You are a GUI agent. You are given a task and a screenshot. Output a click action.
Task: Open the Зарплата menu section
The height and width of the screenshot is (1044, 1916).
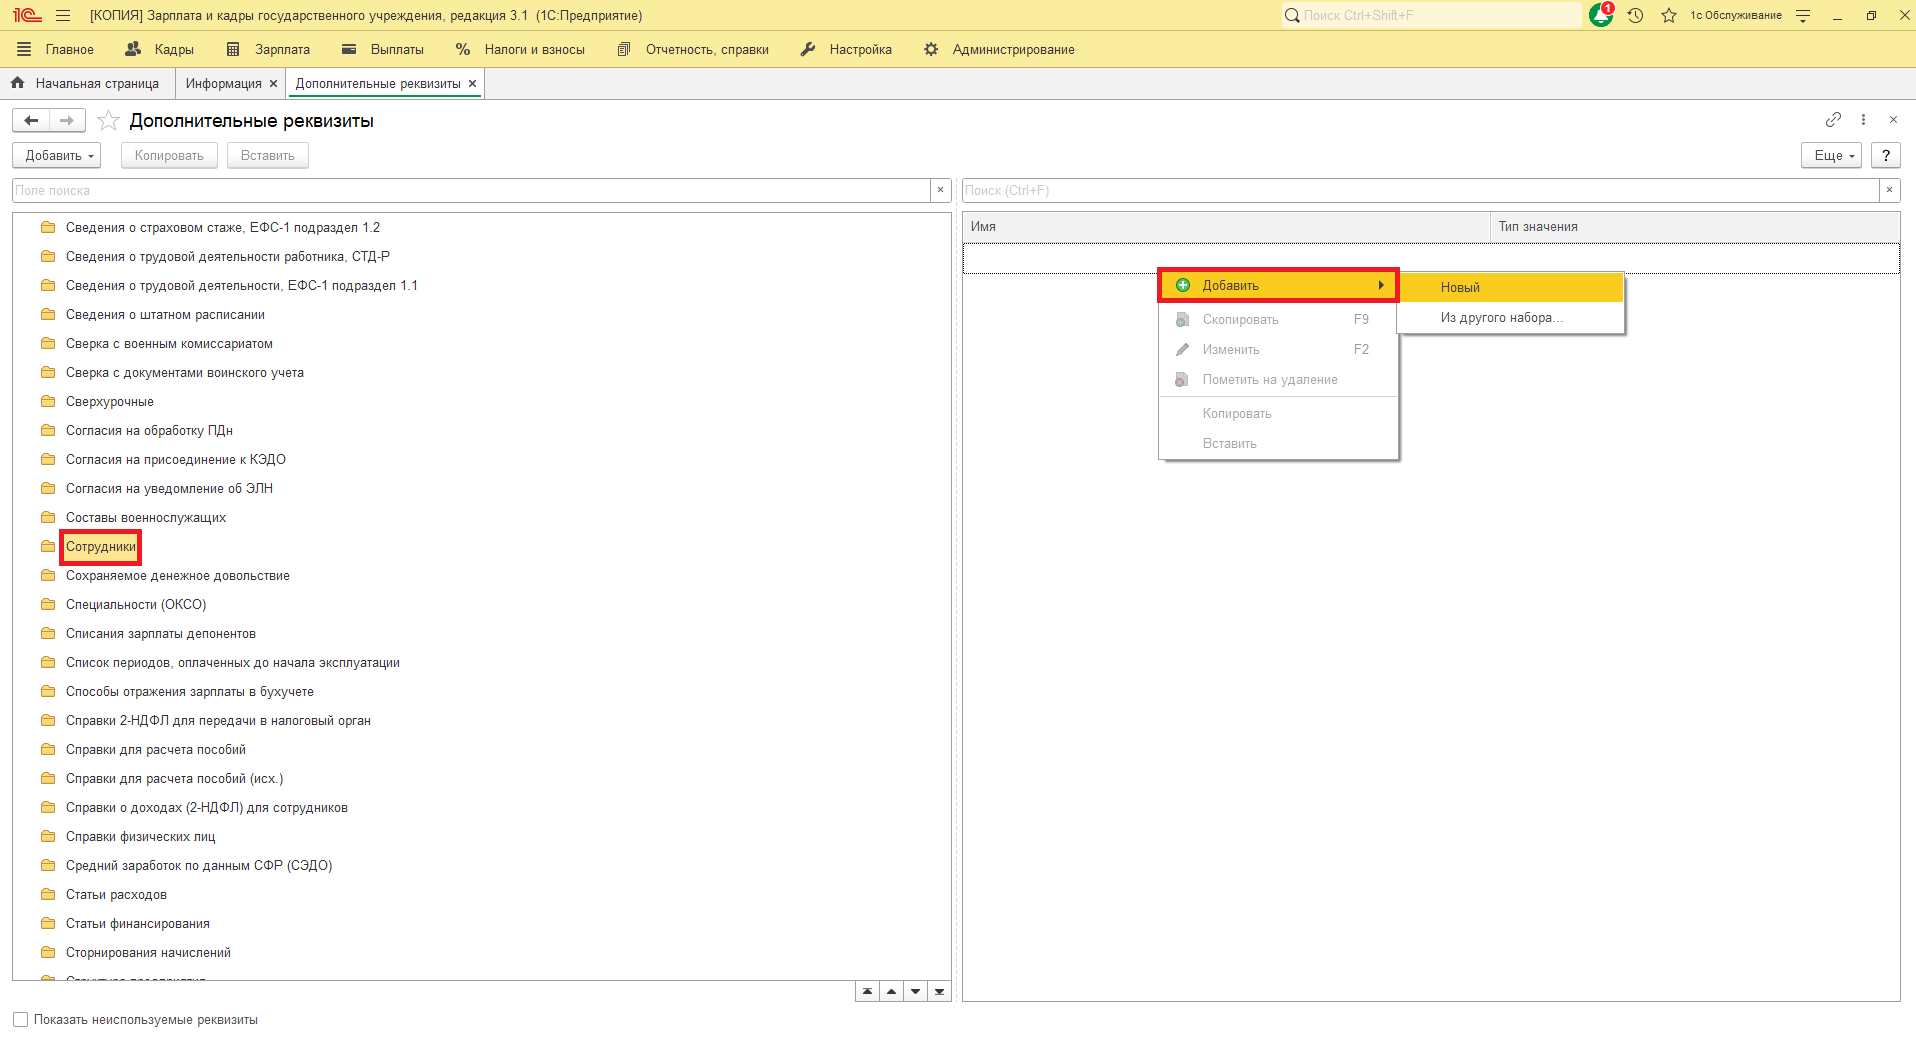[x=269, y=49]
